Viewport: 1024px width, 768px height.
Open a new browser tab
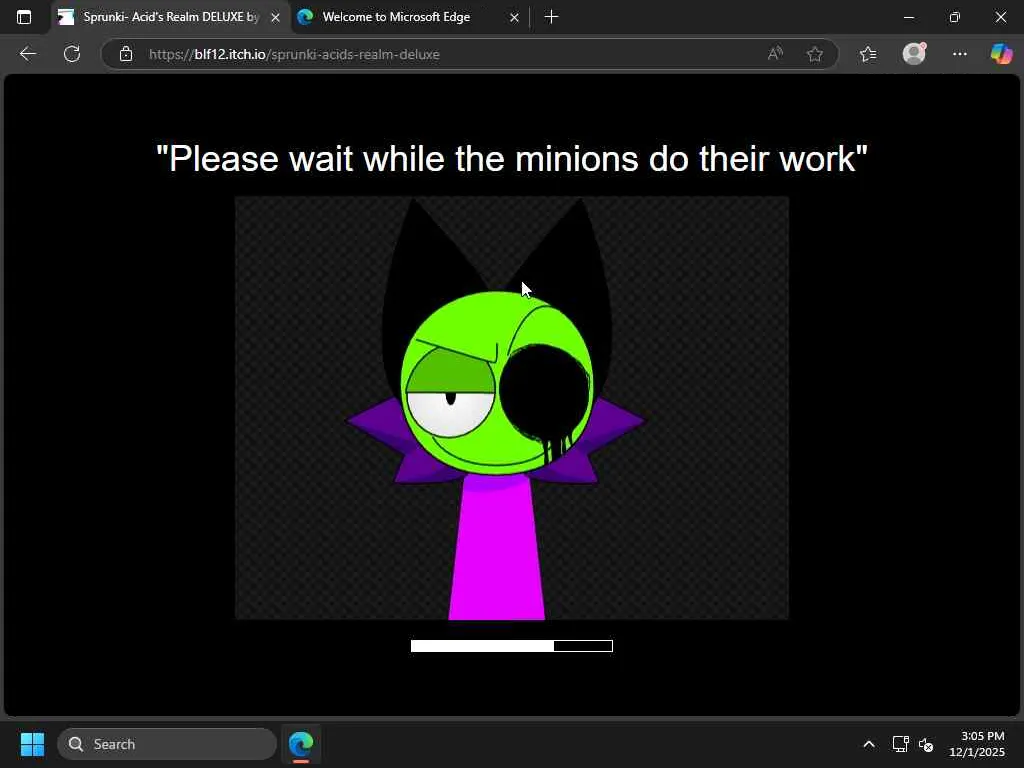click(x=551, y=17)
